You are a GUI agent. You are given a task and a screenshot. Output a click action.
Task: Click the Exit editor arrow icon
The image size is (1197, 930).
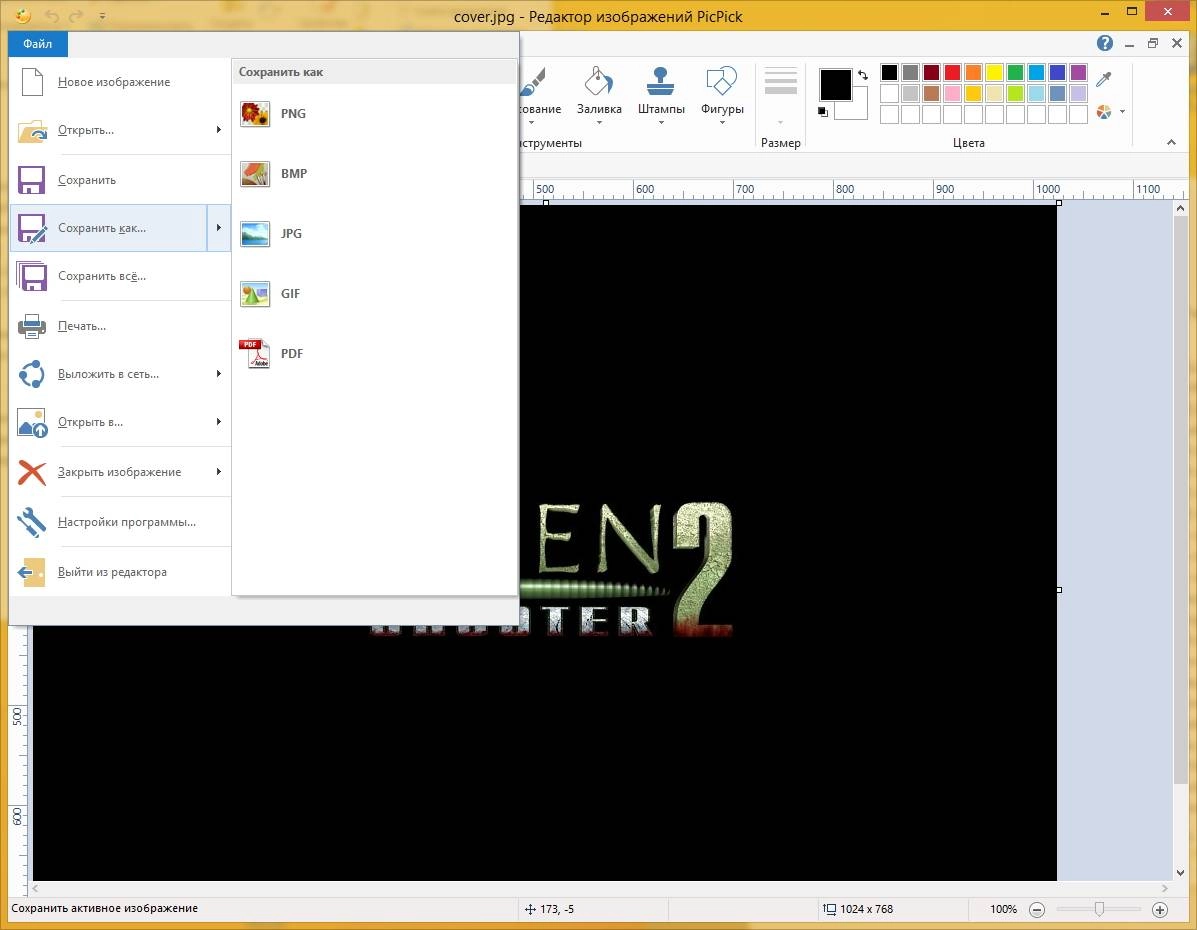coord(31,572)
